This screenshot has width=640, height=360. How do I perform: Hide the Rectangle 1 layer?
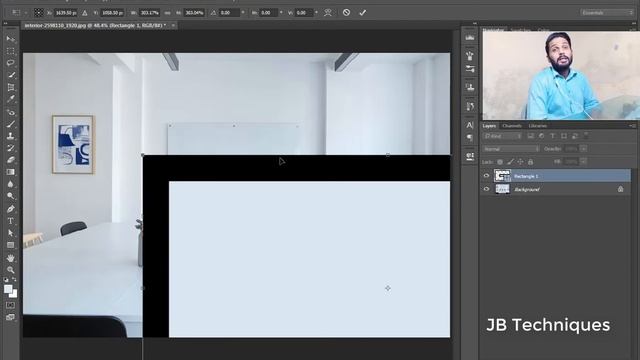(x=486, y=176)
